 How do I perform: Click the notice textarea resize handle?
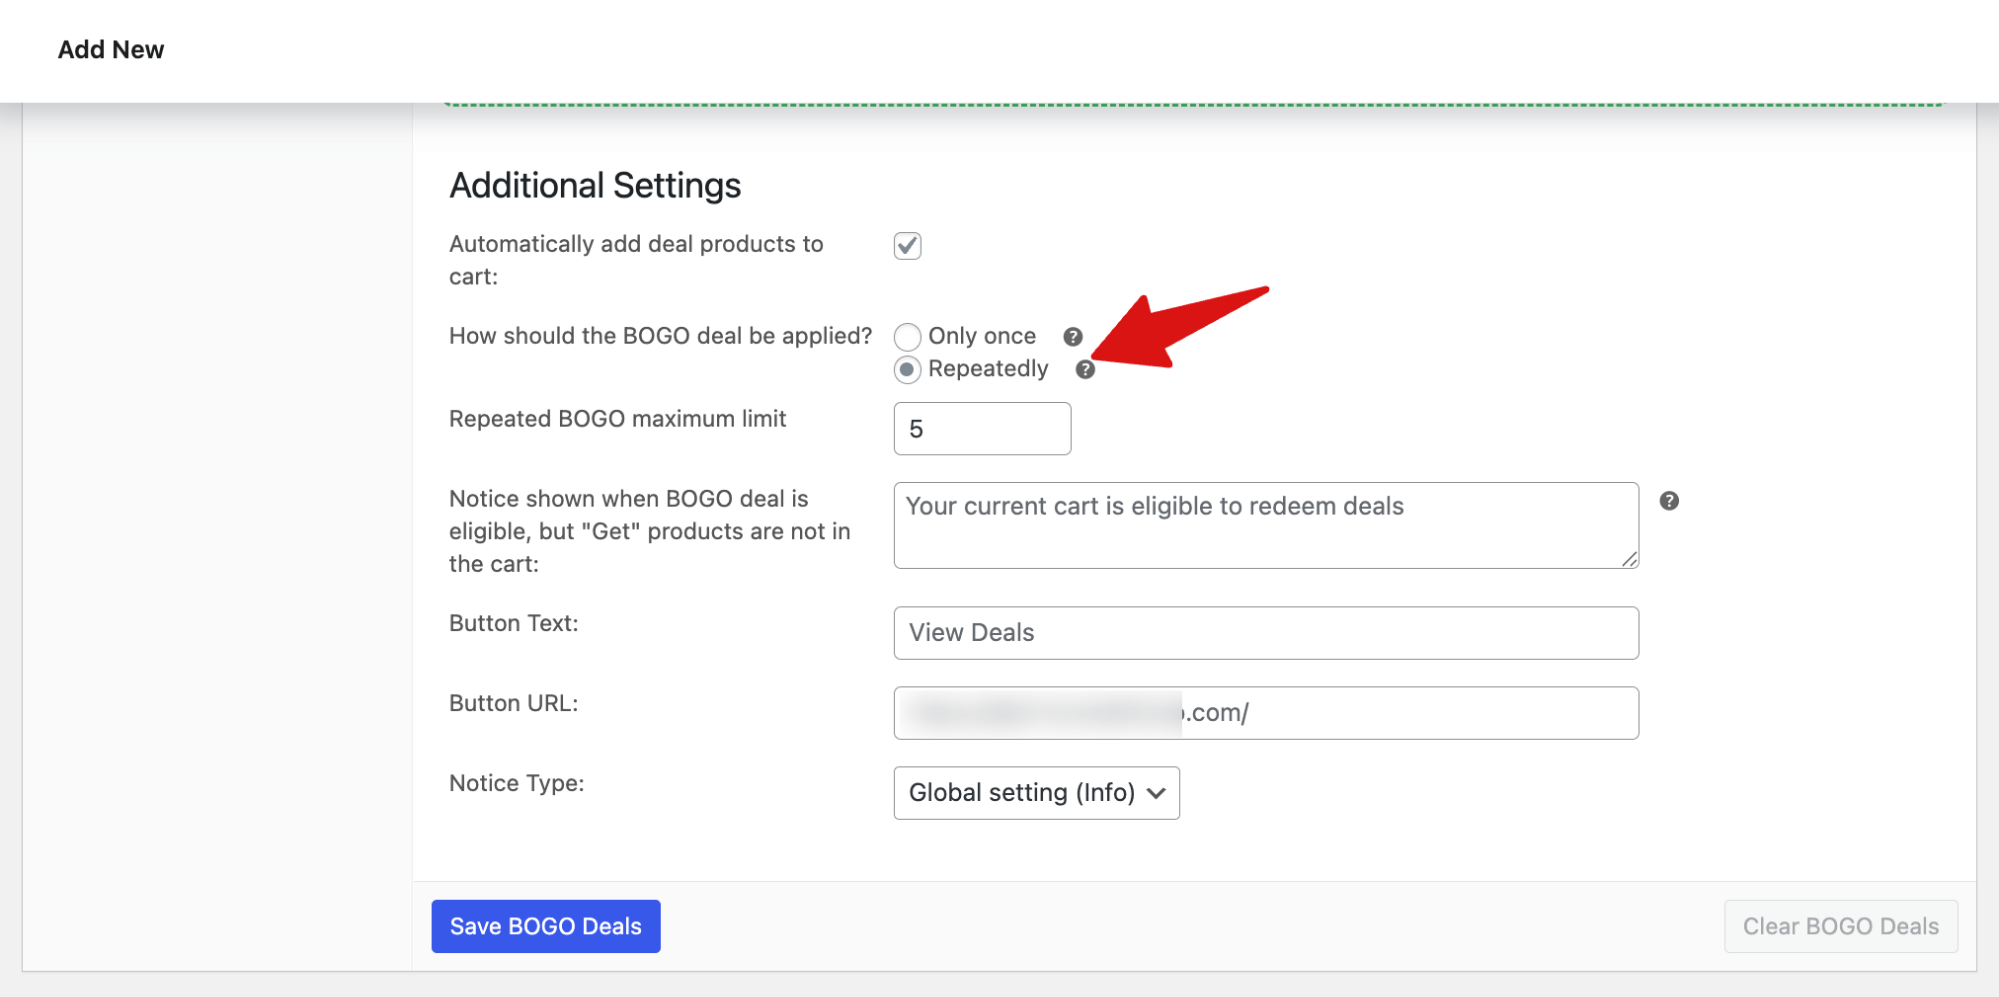(x=1629, y=561)
